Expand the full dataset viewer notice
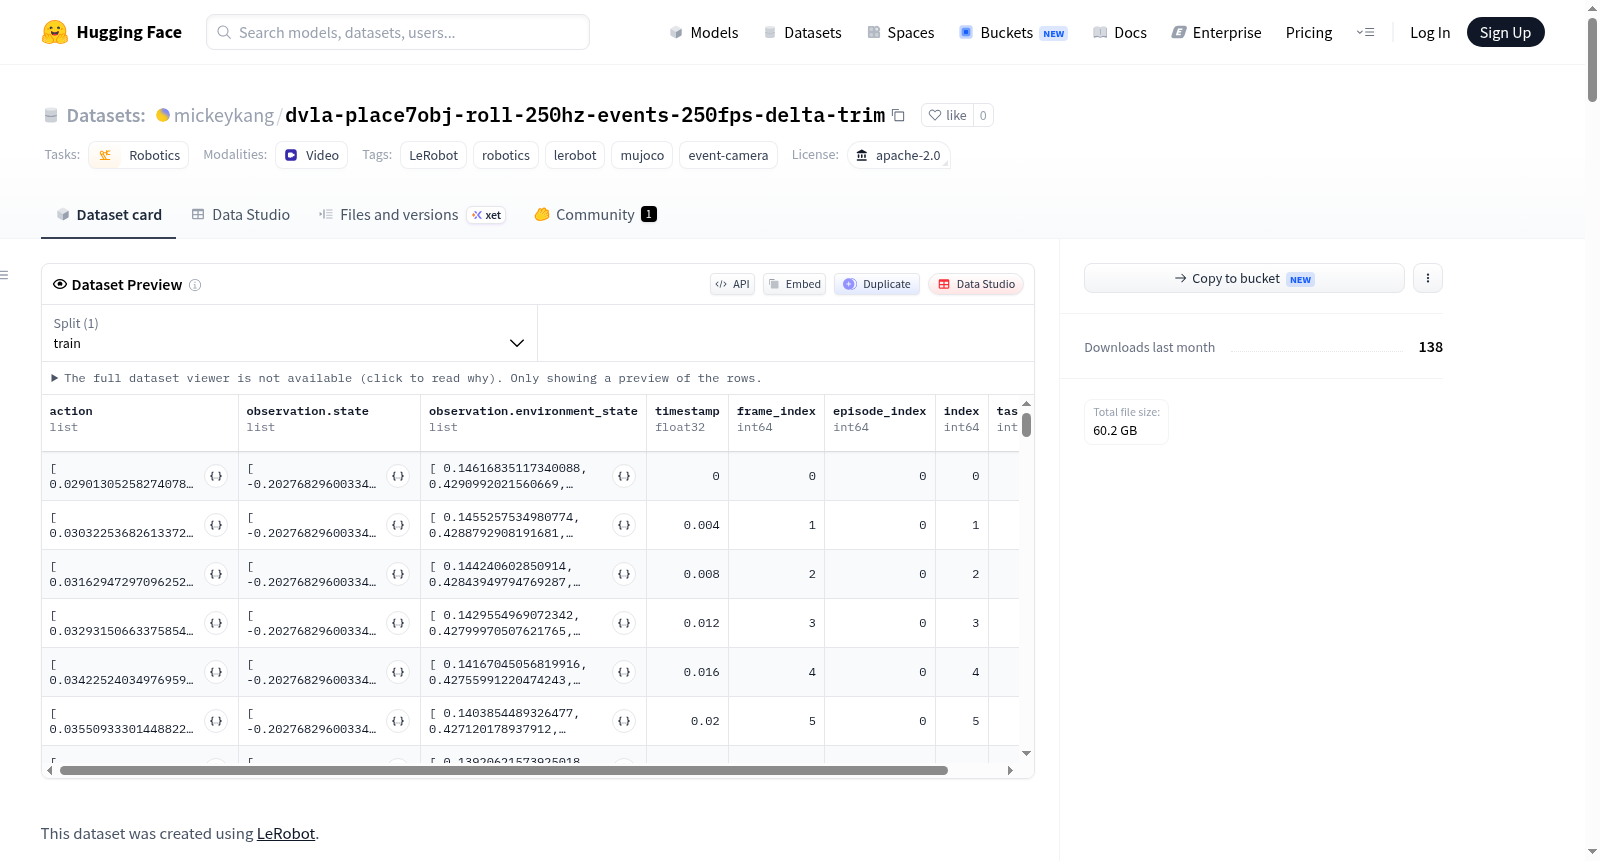The image size is (1600, 861). tap(406, 378)
